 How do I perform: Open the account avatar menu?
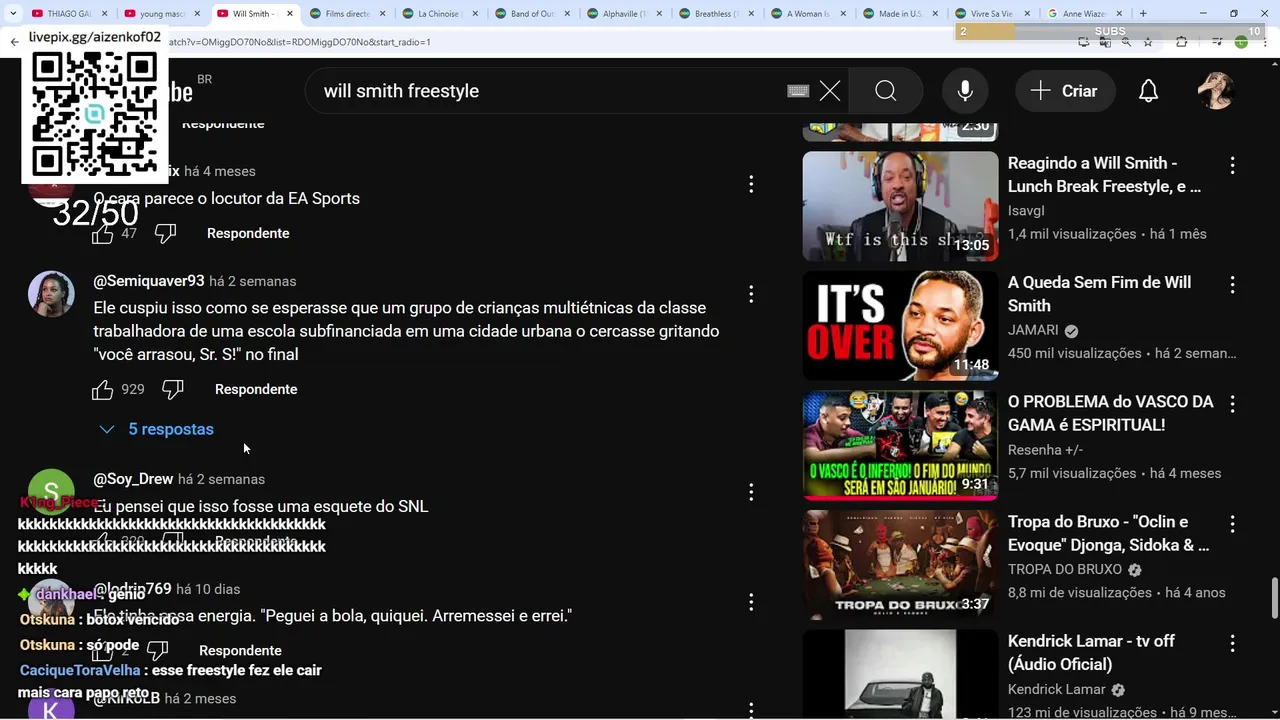point(1216,91)
